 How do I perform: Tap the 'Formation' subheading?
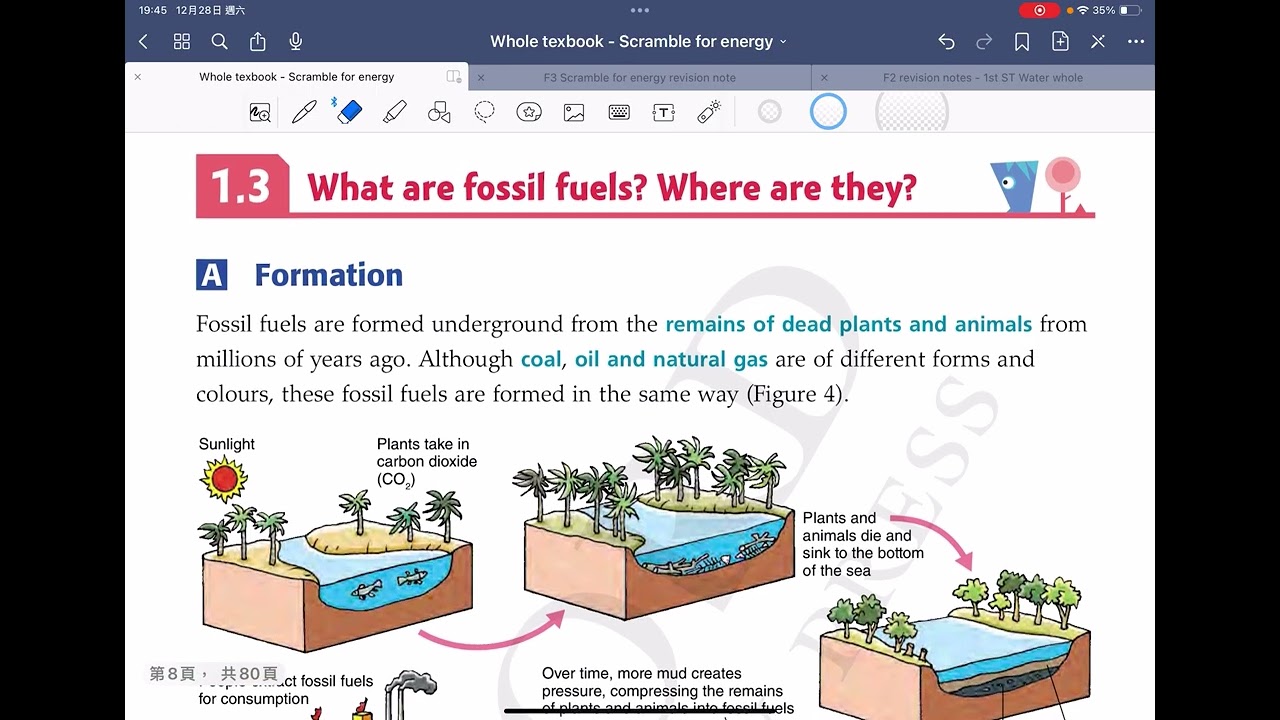coord(328,275)
